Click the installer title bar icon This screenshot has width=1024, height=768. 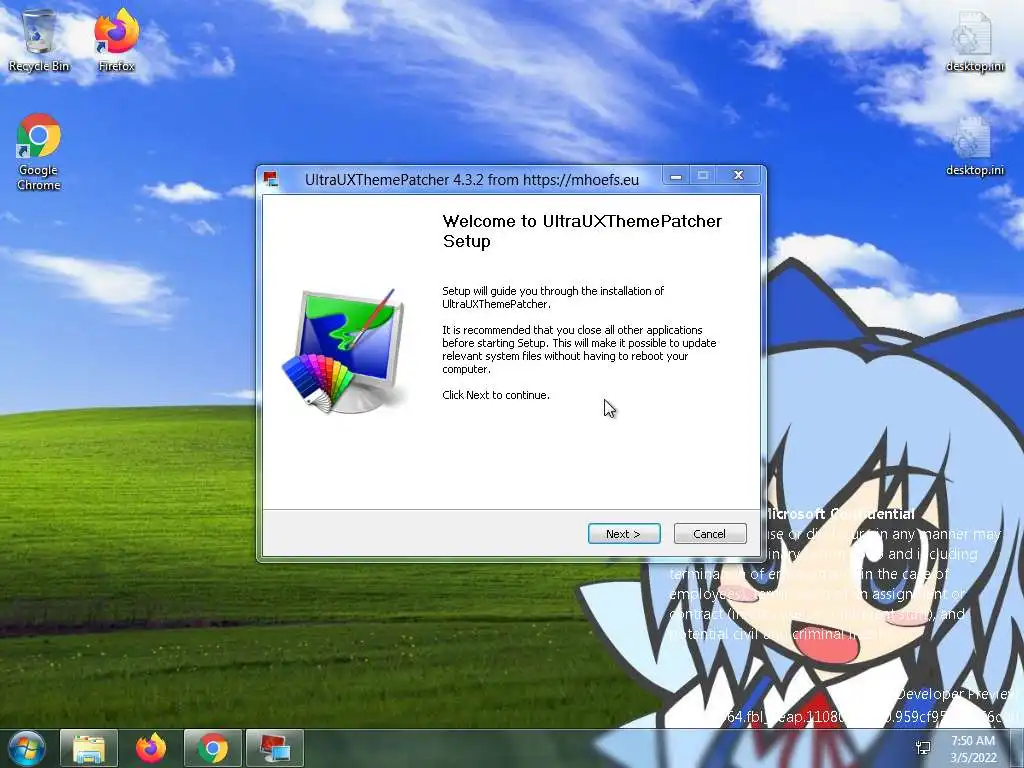click(271, 179)
